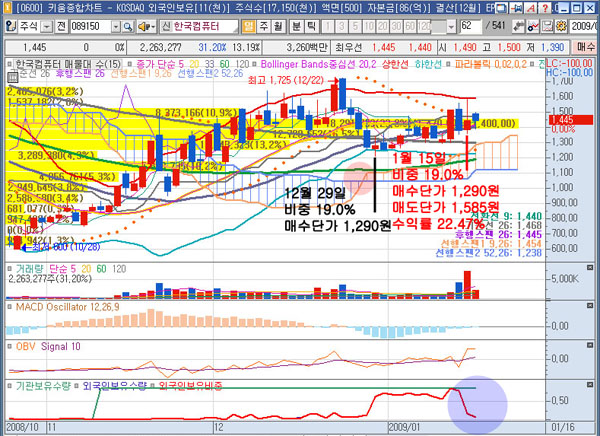Image resolution: width=600 pixels, height=436 pixels.
Task: Click the square marker before 파라볼릭
Action: point(449,64)
